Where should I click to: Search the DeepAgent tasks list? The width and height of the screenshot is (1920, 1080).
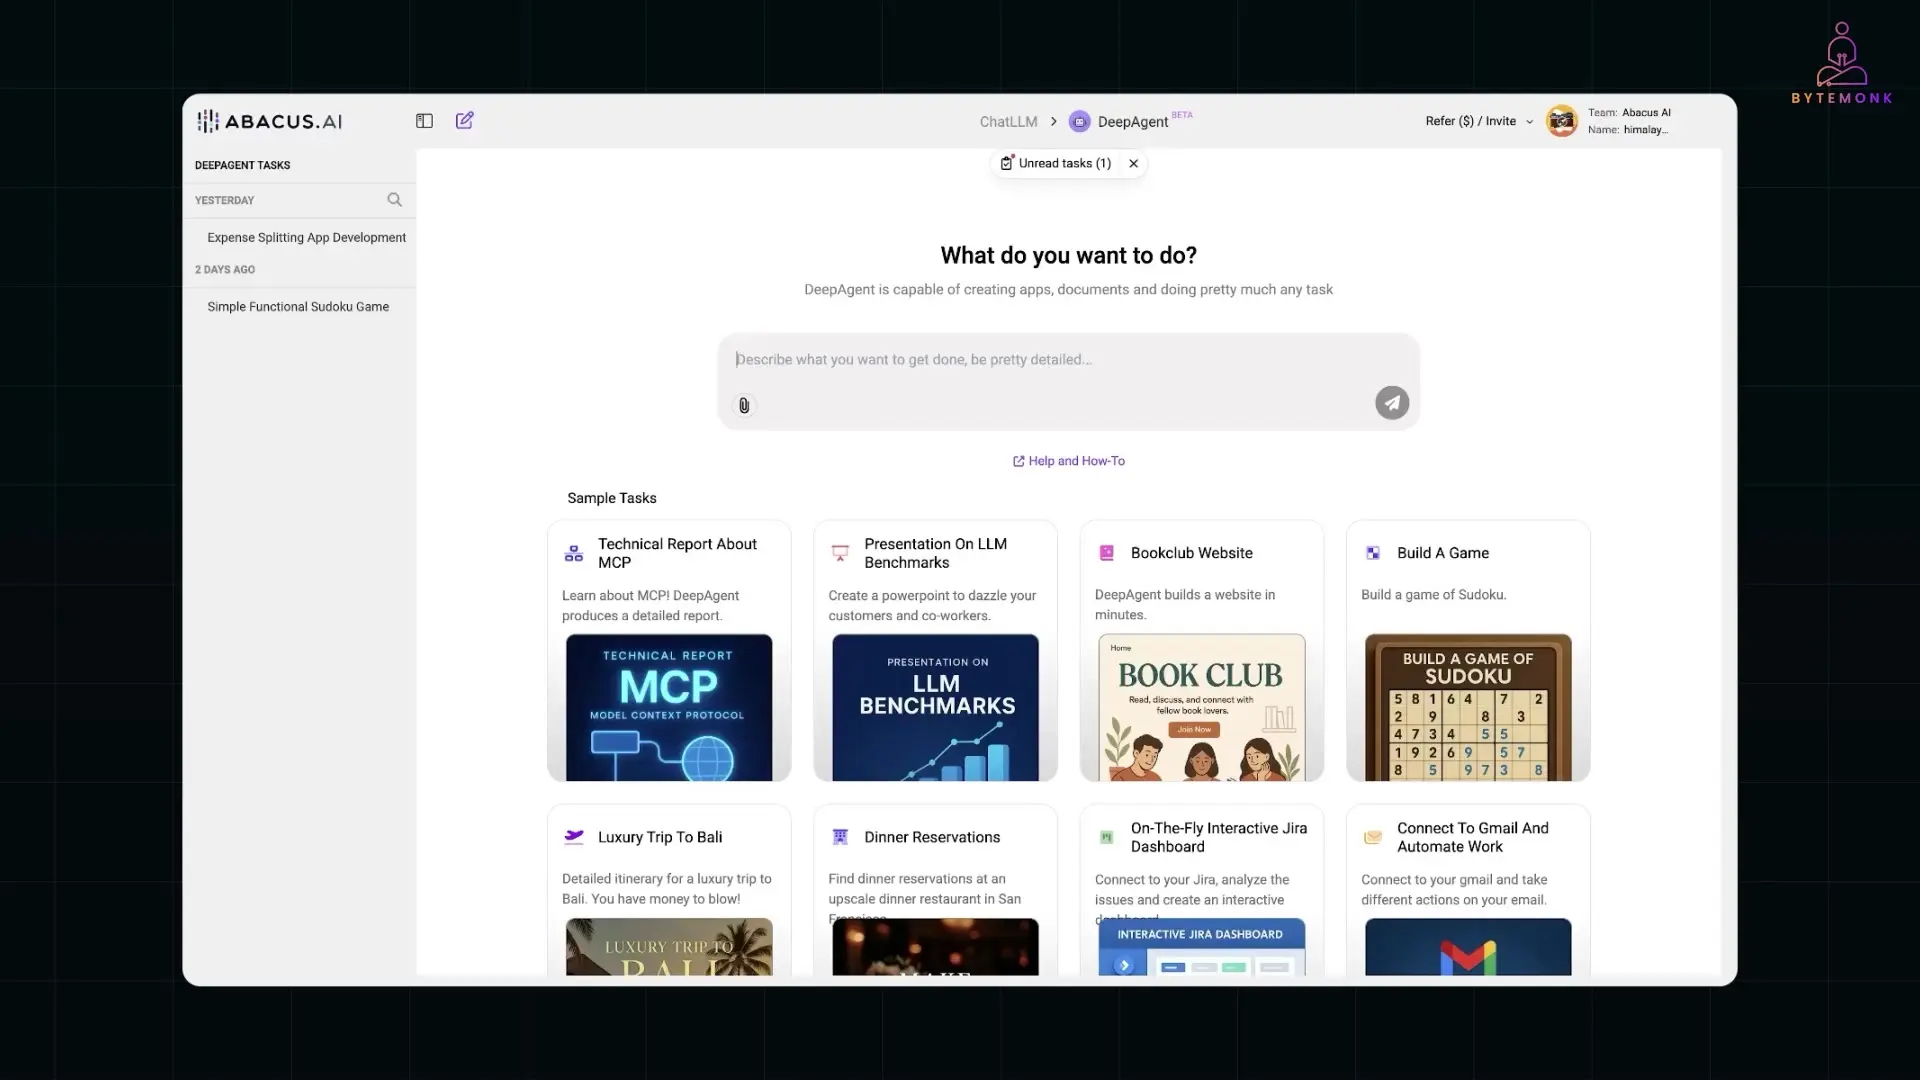[x=395, y=200]
